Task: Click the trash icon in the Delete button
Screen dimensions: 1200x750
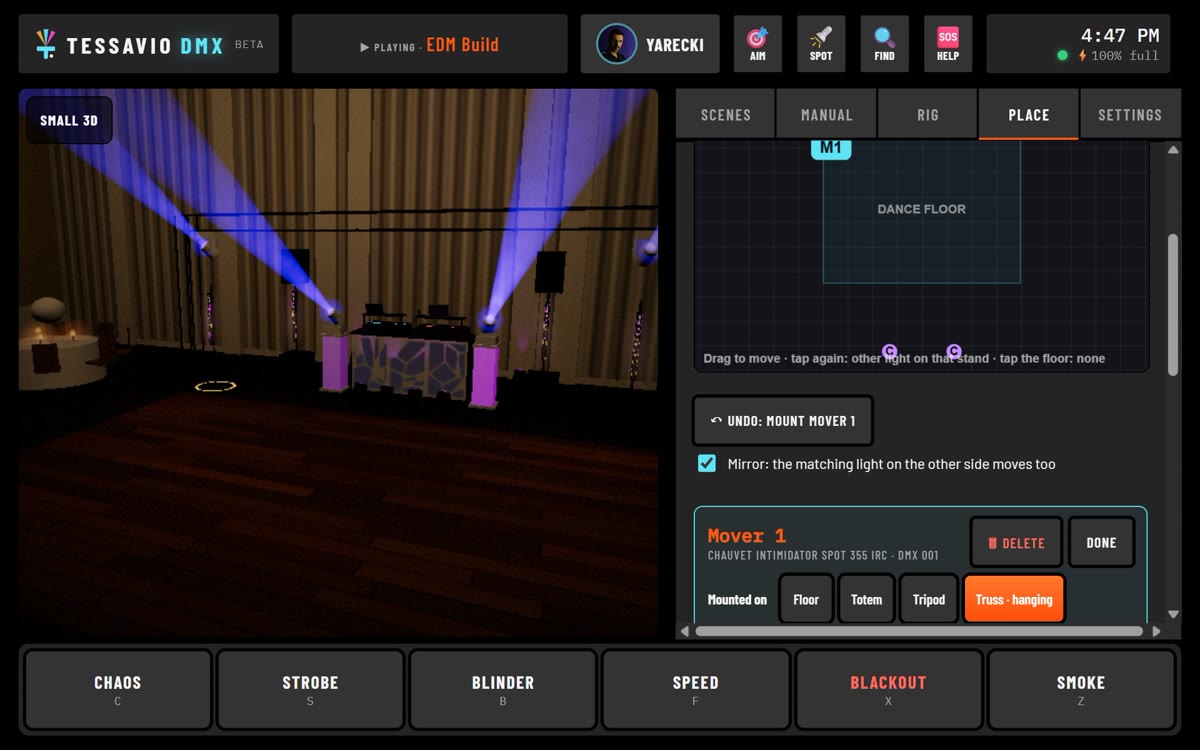Action: click(992, 543)
